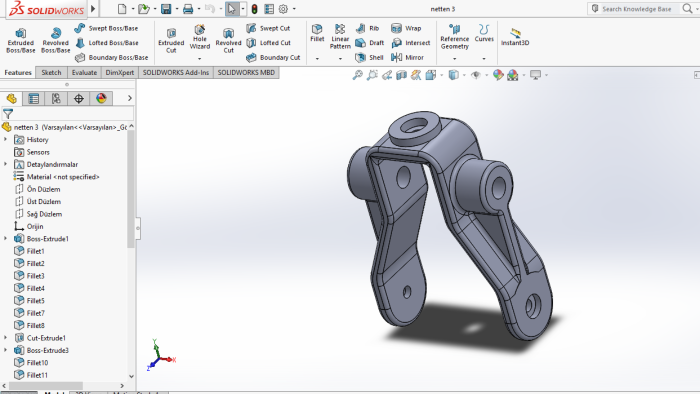700x394 pixels.
Task: Open the DimXpertManager crosshair tab
Action: 79,98
